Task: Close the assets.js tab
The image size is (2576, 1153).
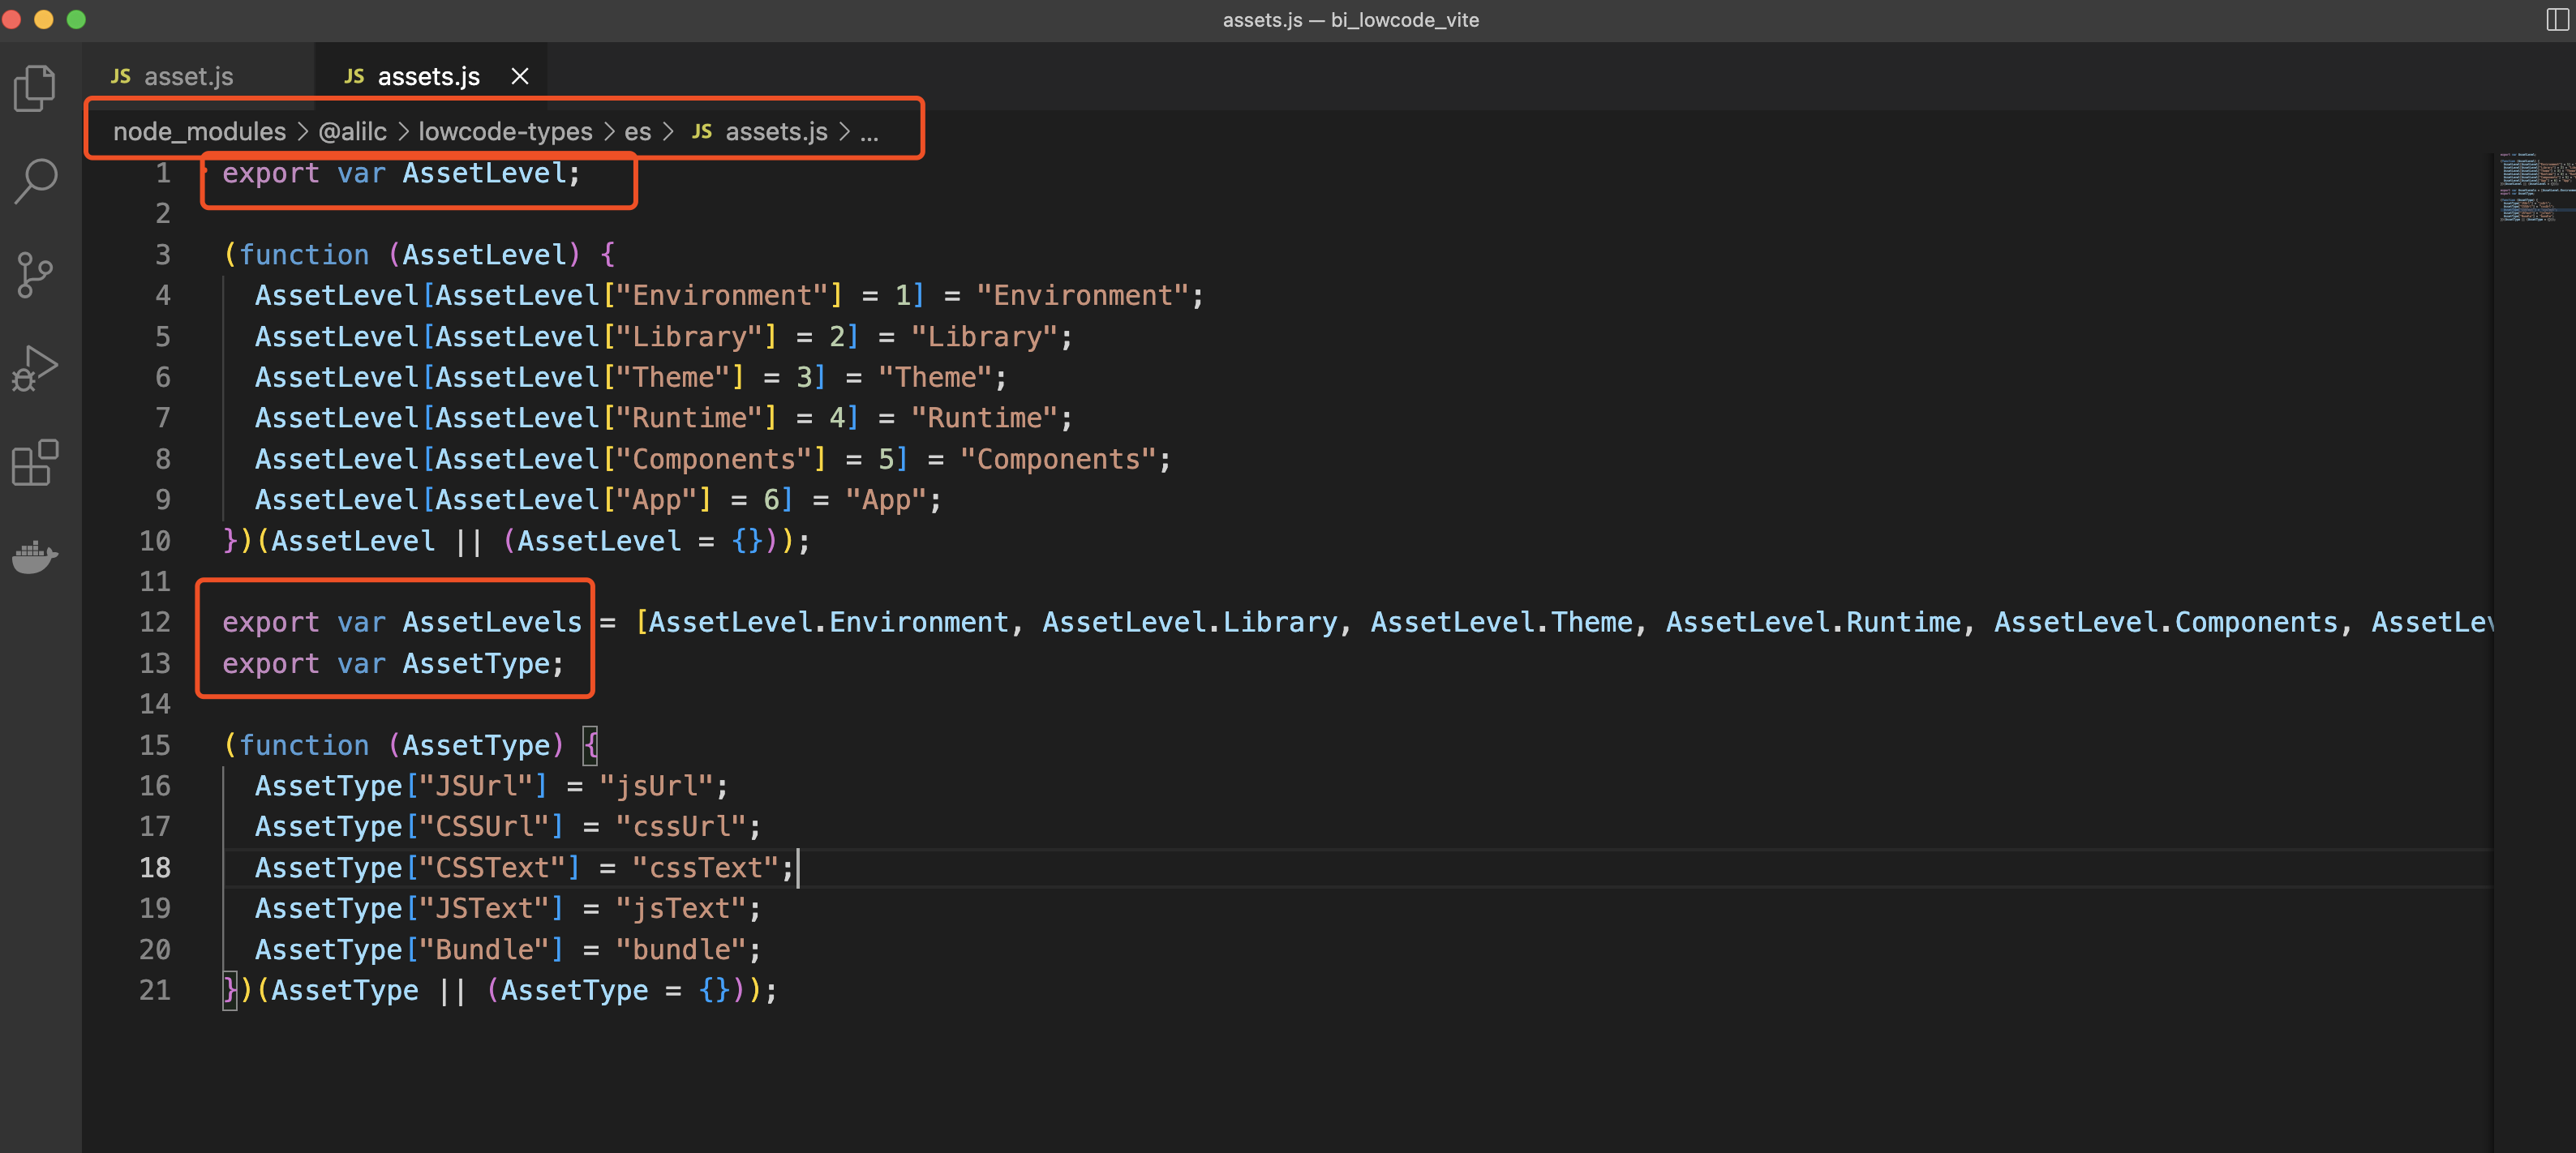Action: [519, 75]
